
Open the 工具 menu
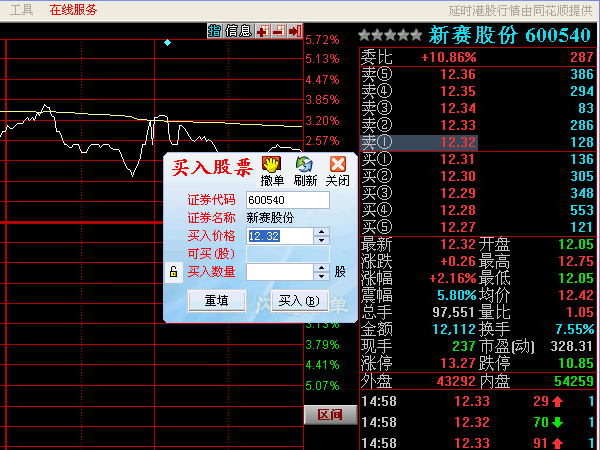[x=21, y=10]
